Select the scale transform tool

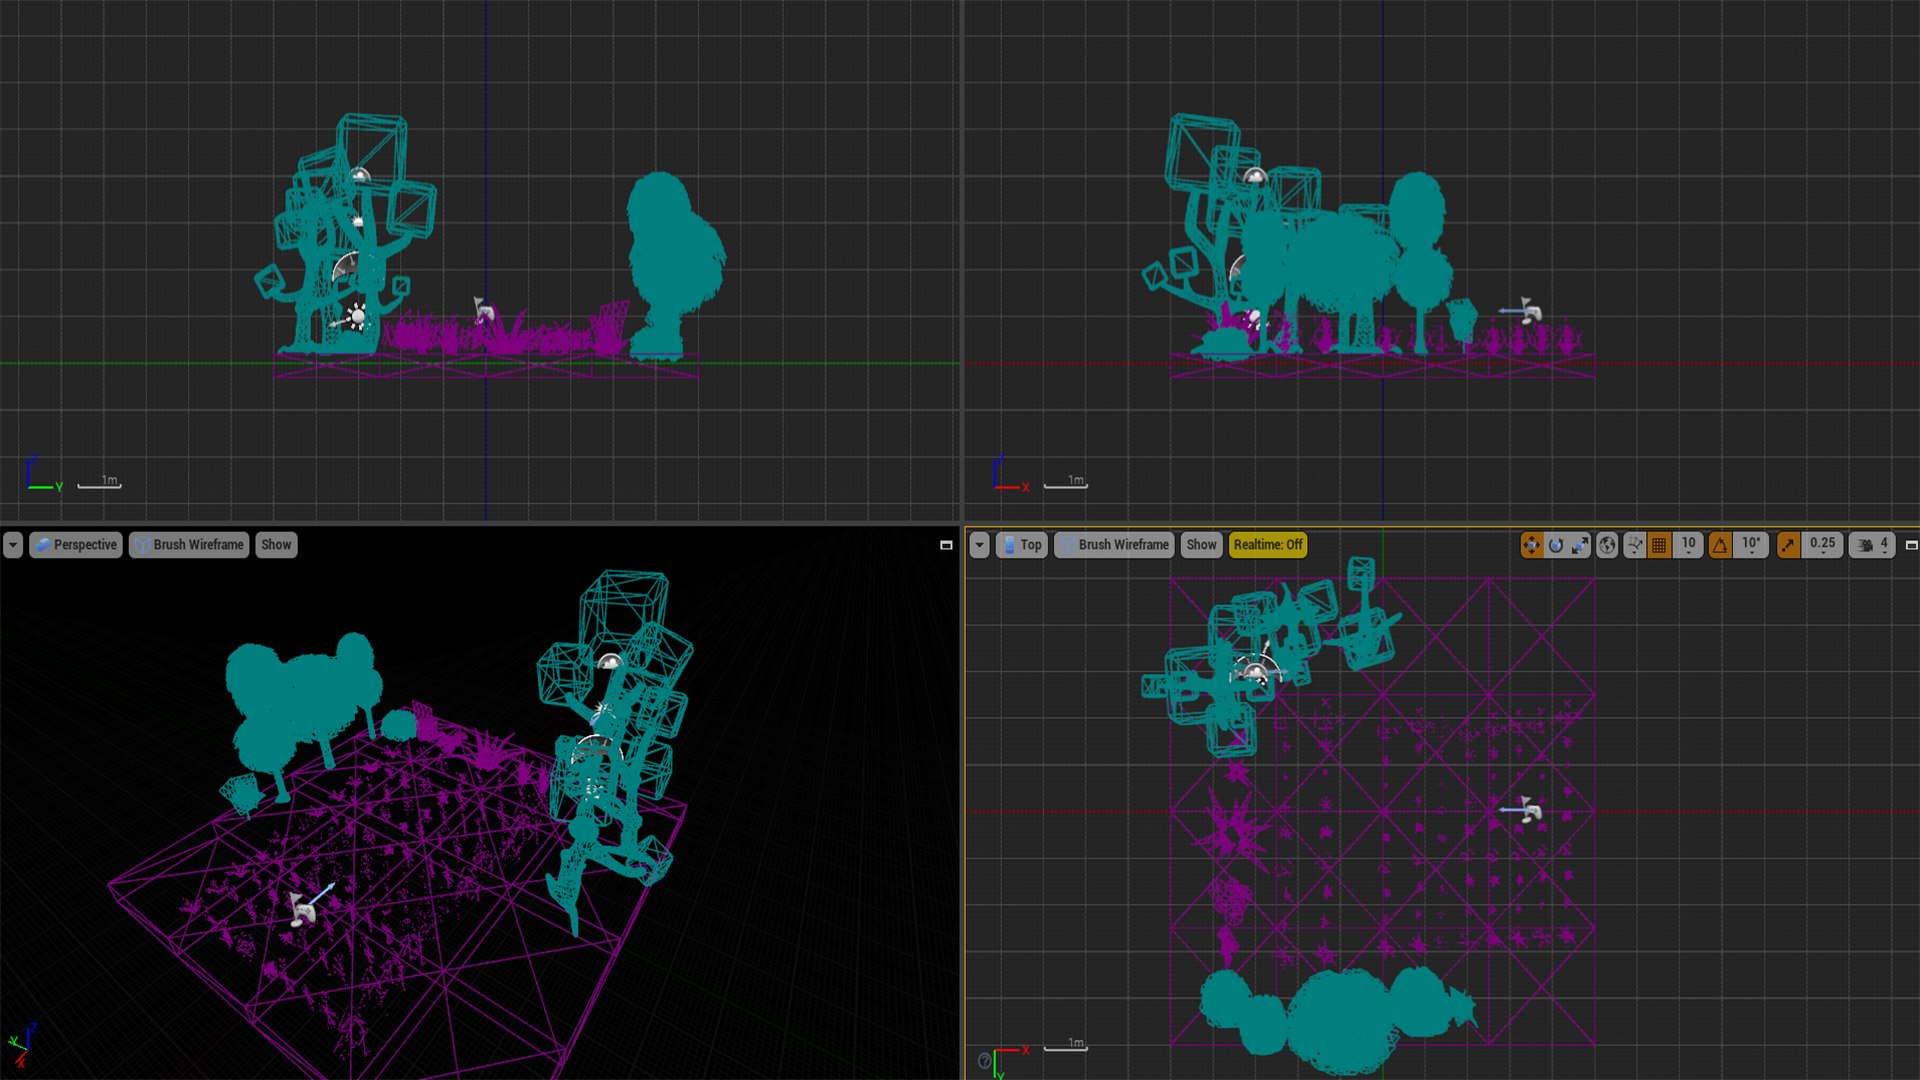(x=1580, y=545)
